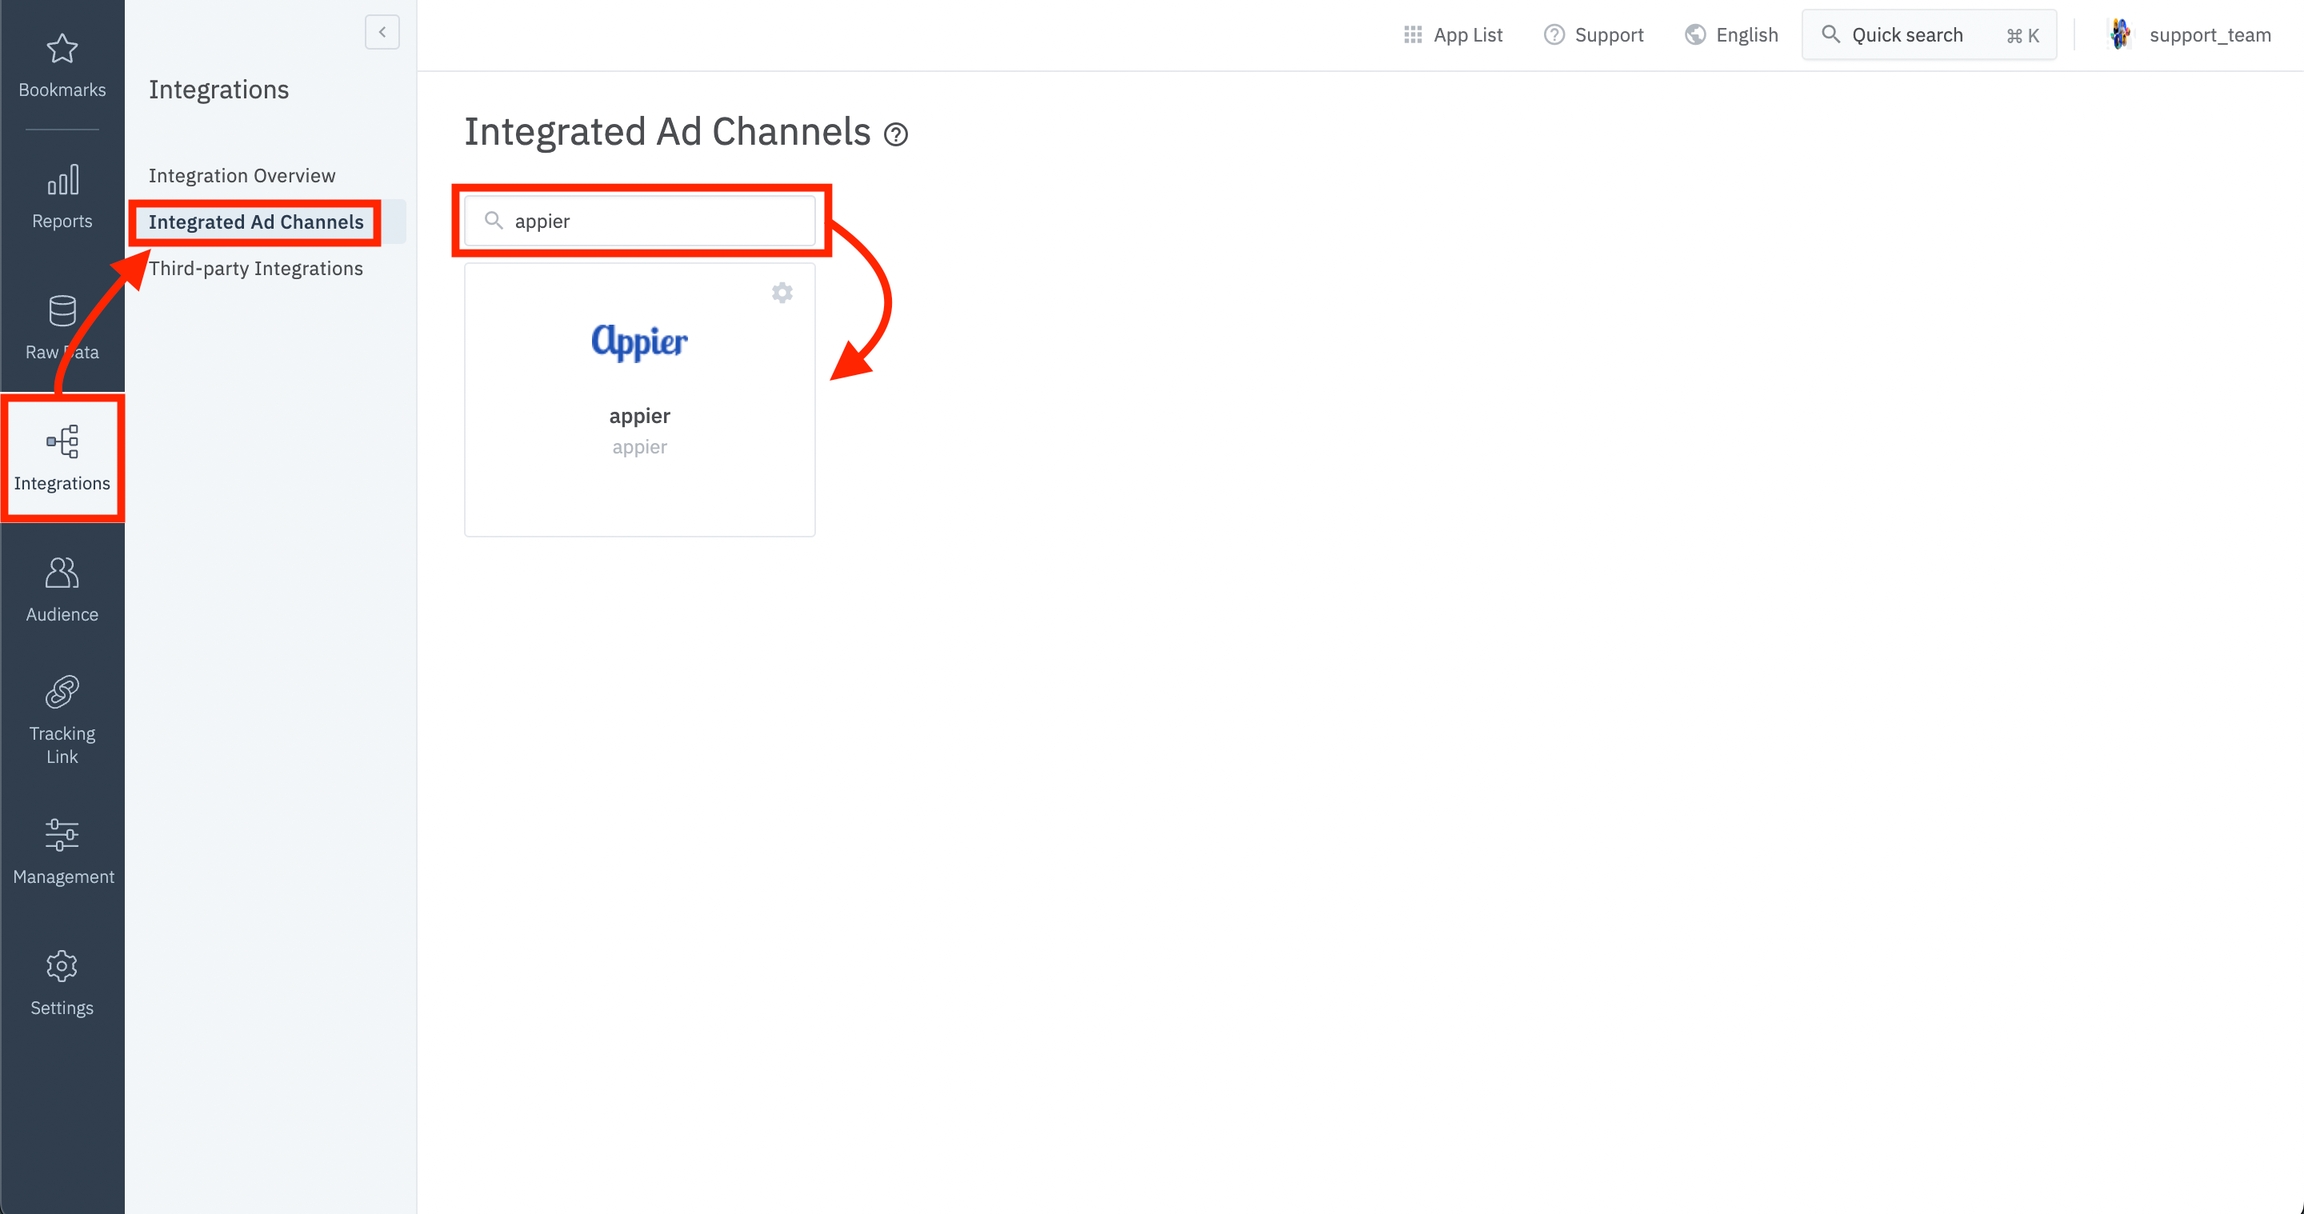Select Third-party Integrations menu item
The width and height of the screenshot is (2304, 1214).
256,269
